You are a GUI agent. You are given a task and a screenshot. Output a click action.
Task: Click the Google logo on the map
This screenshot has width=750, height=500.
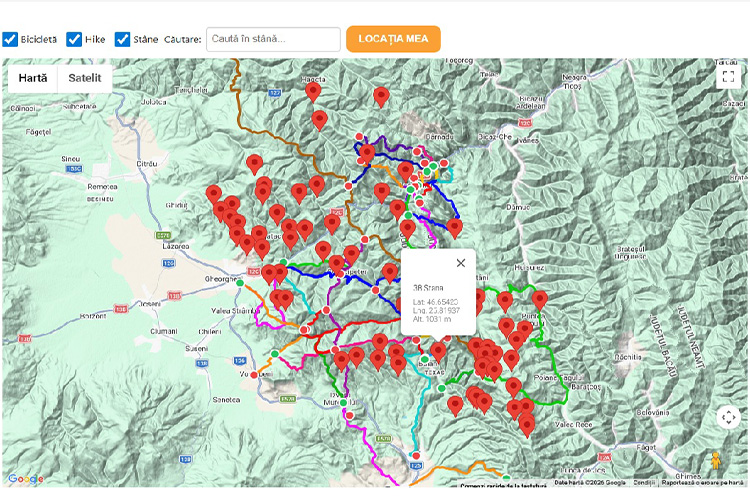25,479
